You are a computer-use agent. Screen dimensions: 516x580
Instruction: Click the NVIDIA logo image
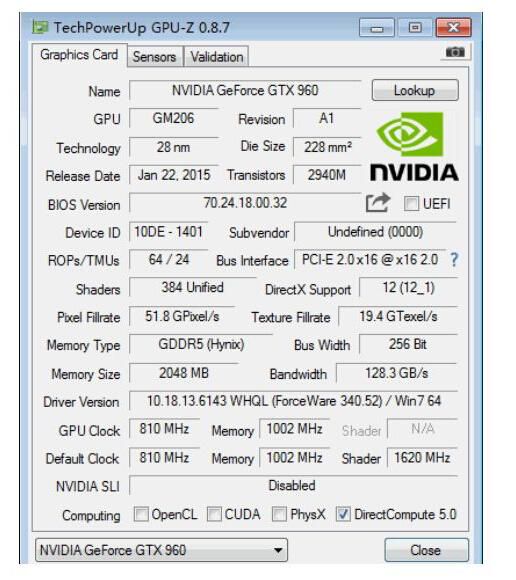[x=414, y=147]
